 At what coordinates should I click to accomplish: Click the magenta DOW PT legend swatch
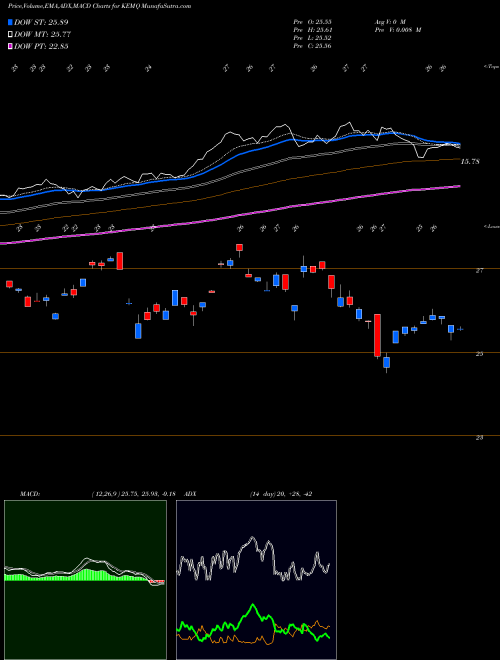pyautogui.click(x=10, y=46)
